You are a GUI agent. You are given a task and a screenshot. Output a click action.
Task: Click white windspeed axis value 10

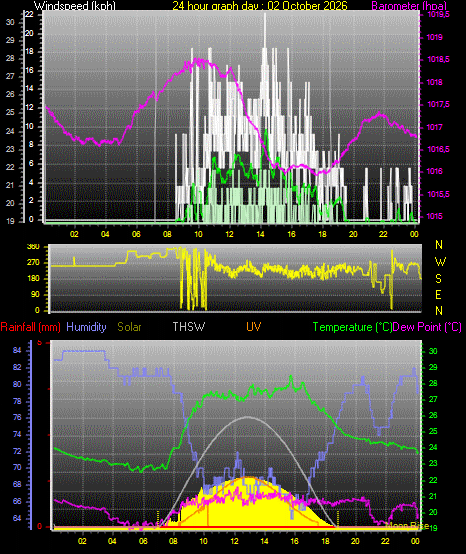coord(29,126)
